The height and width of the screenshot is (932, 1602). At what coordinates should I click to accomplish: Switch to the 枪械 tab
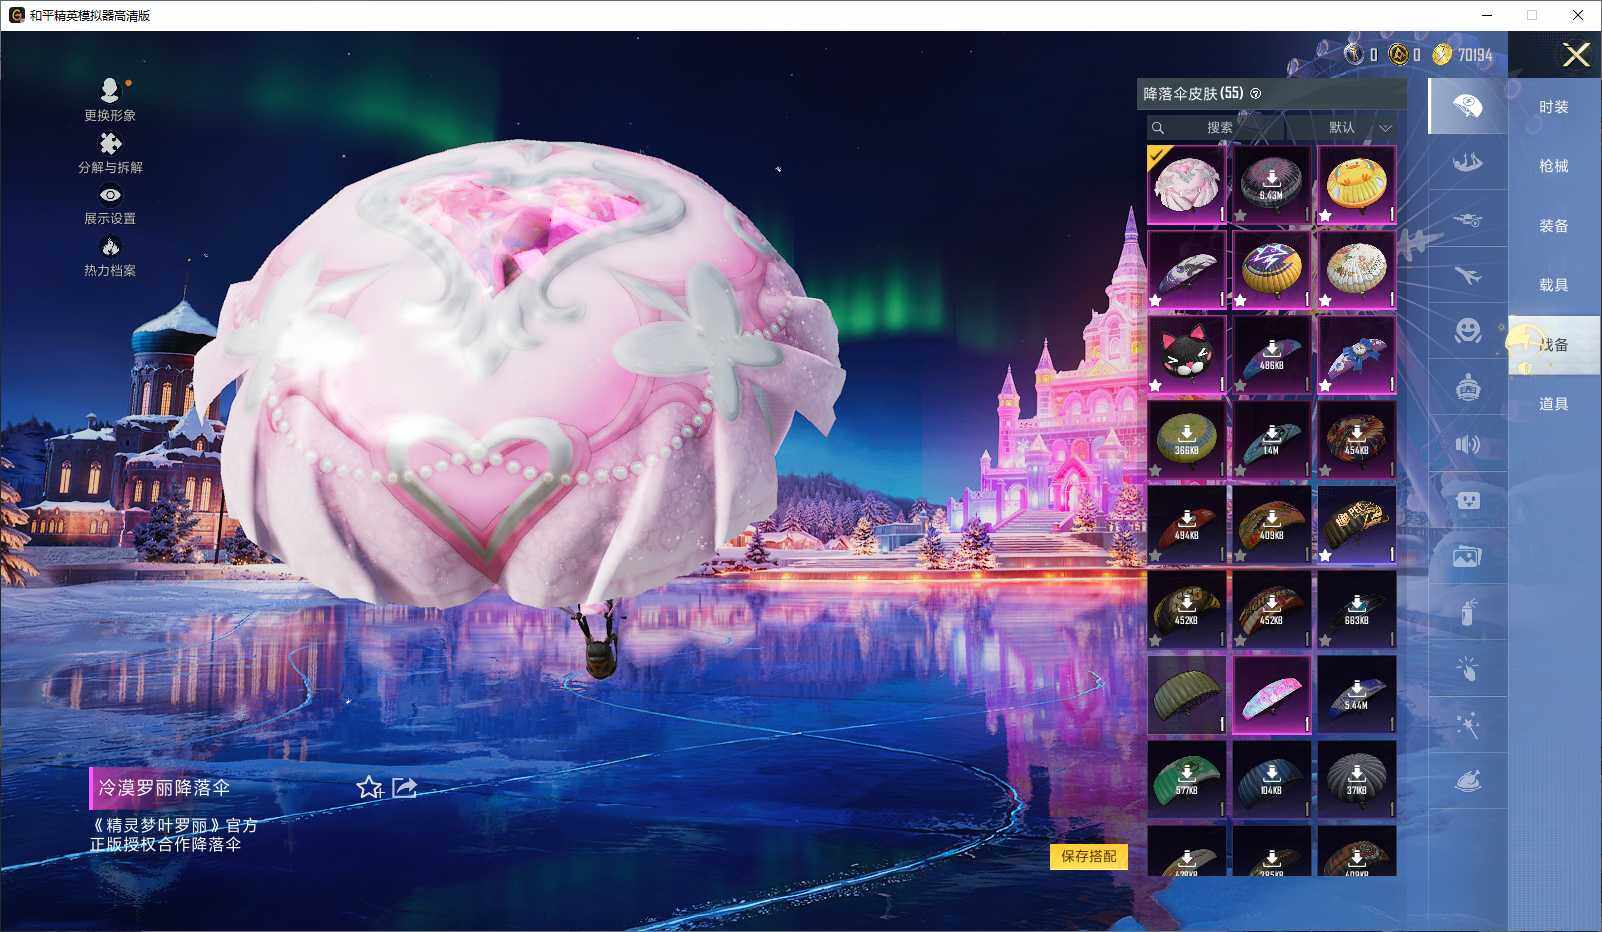(x=1554, y=166)
